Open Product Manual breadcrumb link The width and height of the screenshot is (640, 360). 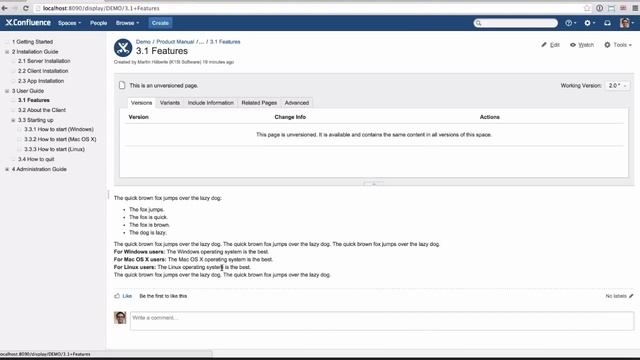point(175,42)
